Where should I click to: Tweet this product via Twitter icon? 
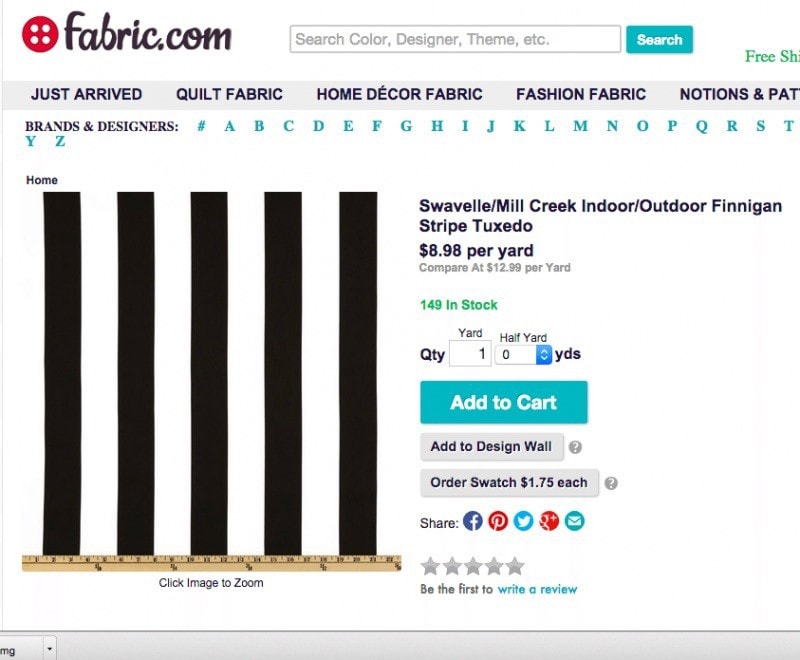point(523,521)
